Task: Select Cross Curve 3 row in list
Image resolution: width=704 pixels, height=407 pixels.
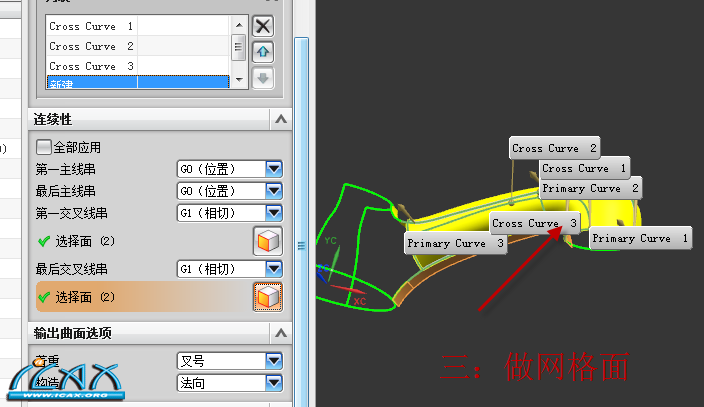Action: click(x=137, y=66)
